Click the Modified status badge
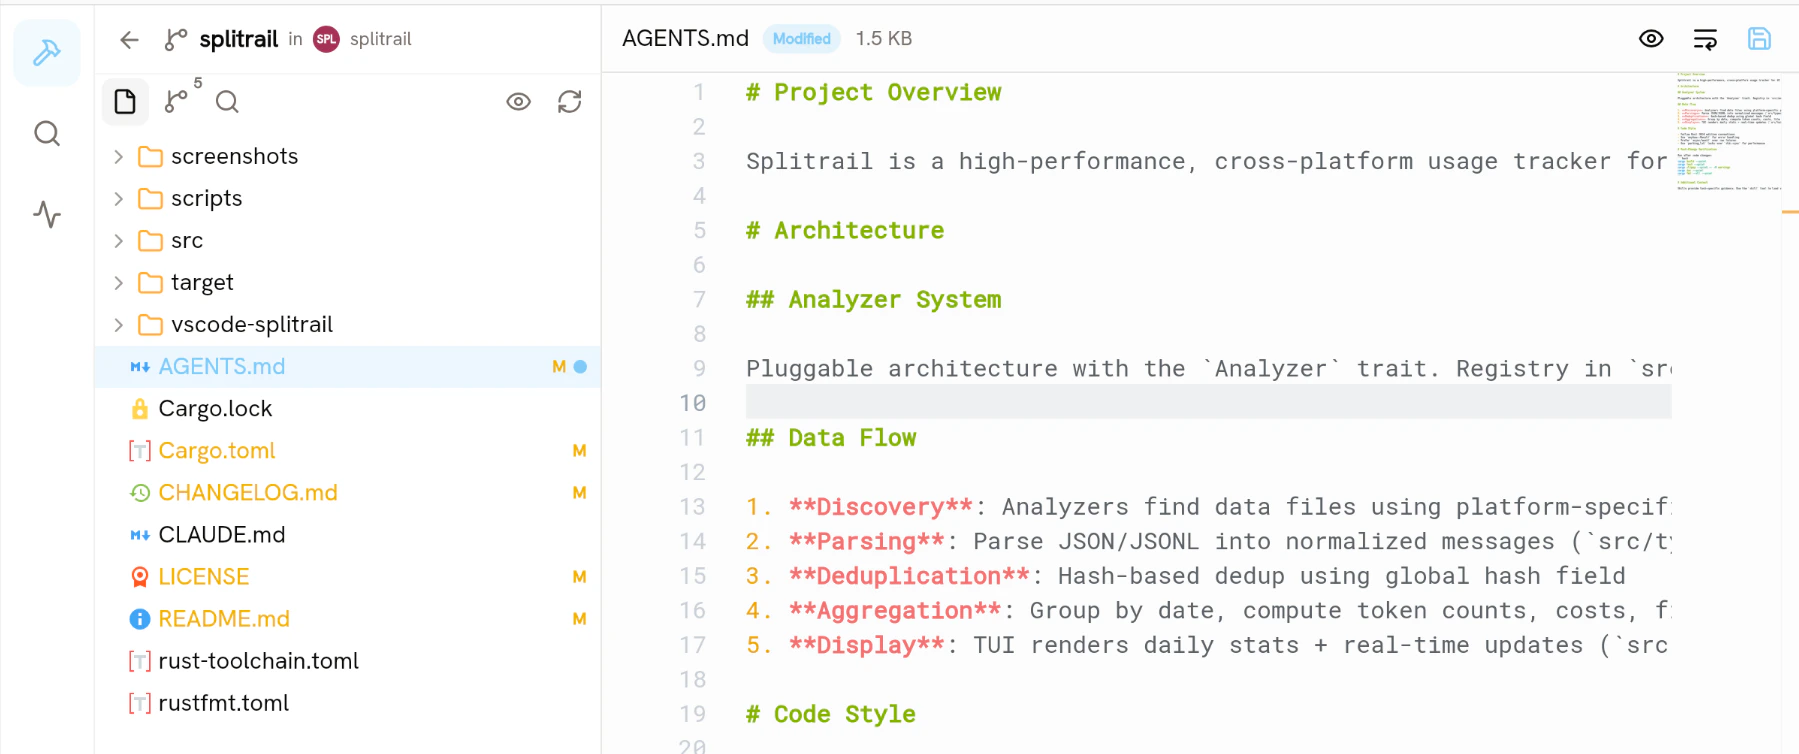1799x754 pixels. 801,39
